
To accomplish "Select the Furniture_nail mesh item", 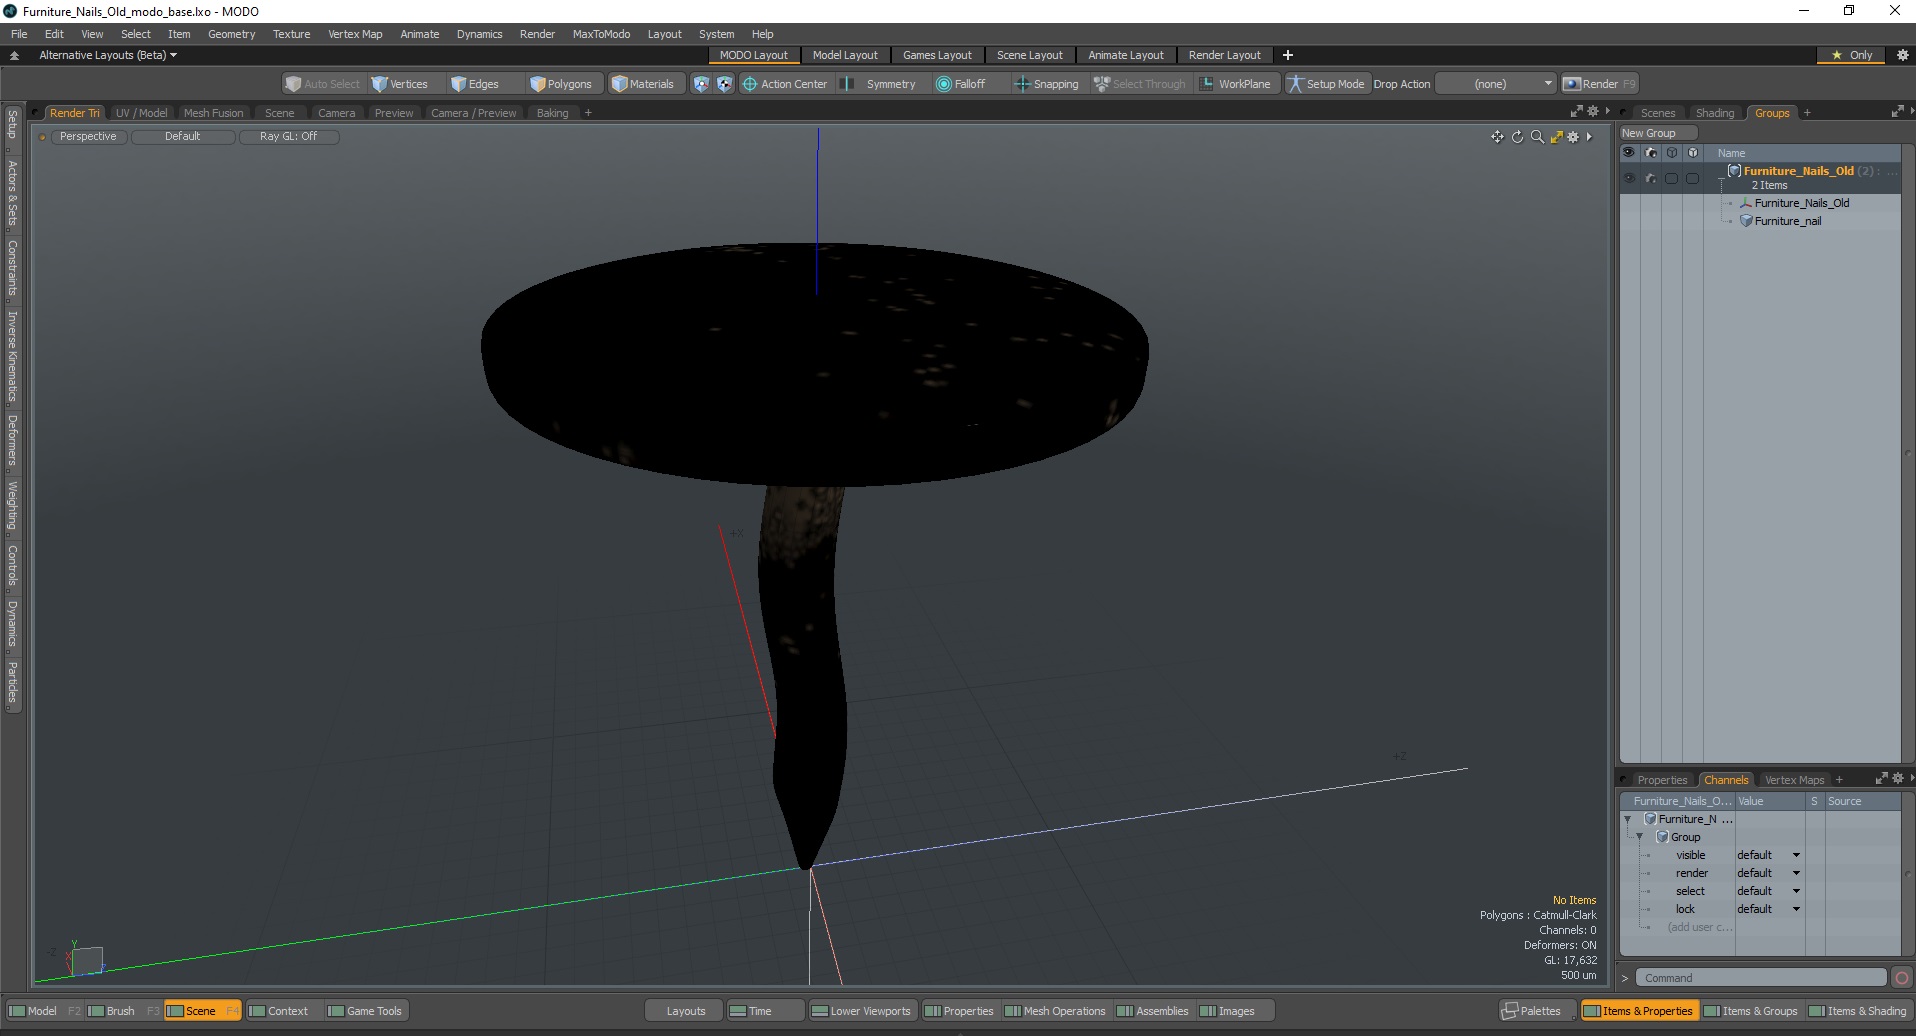I will pyautogui.click(x=1787, y=221).
